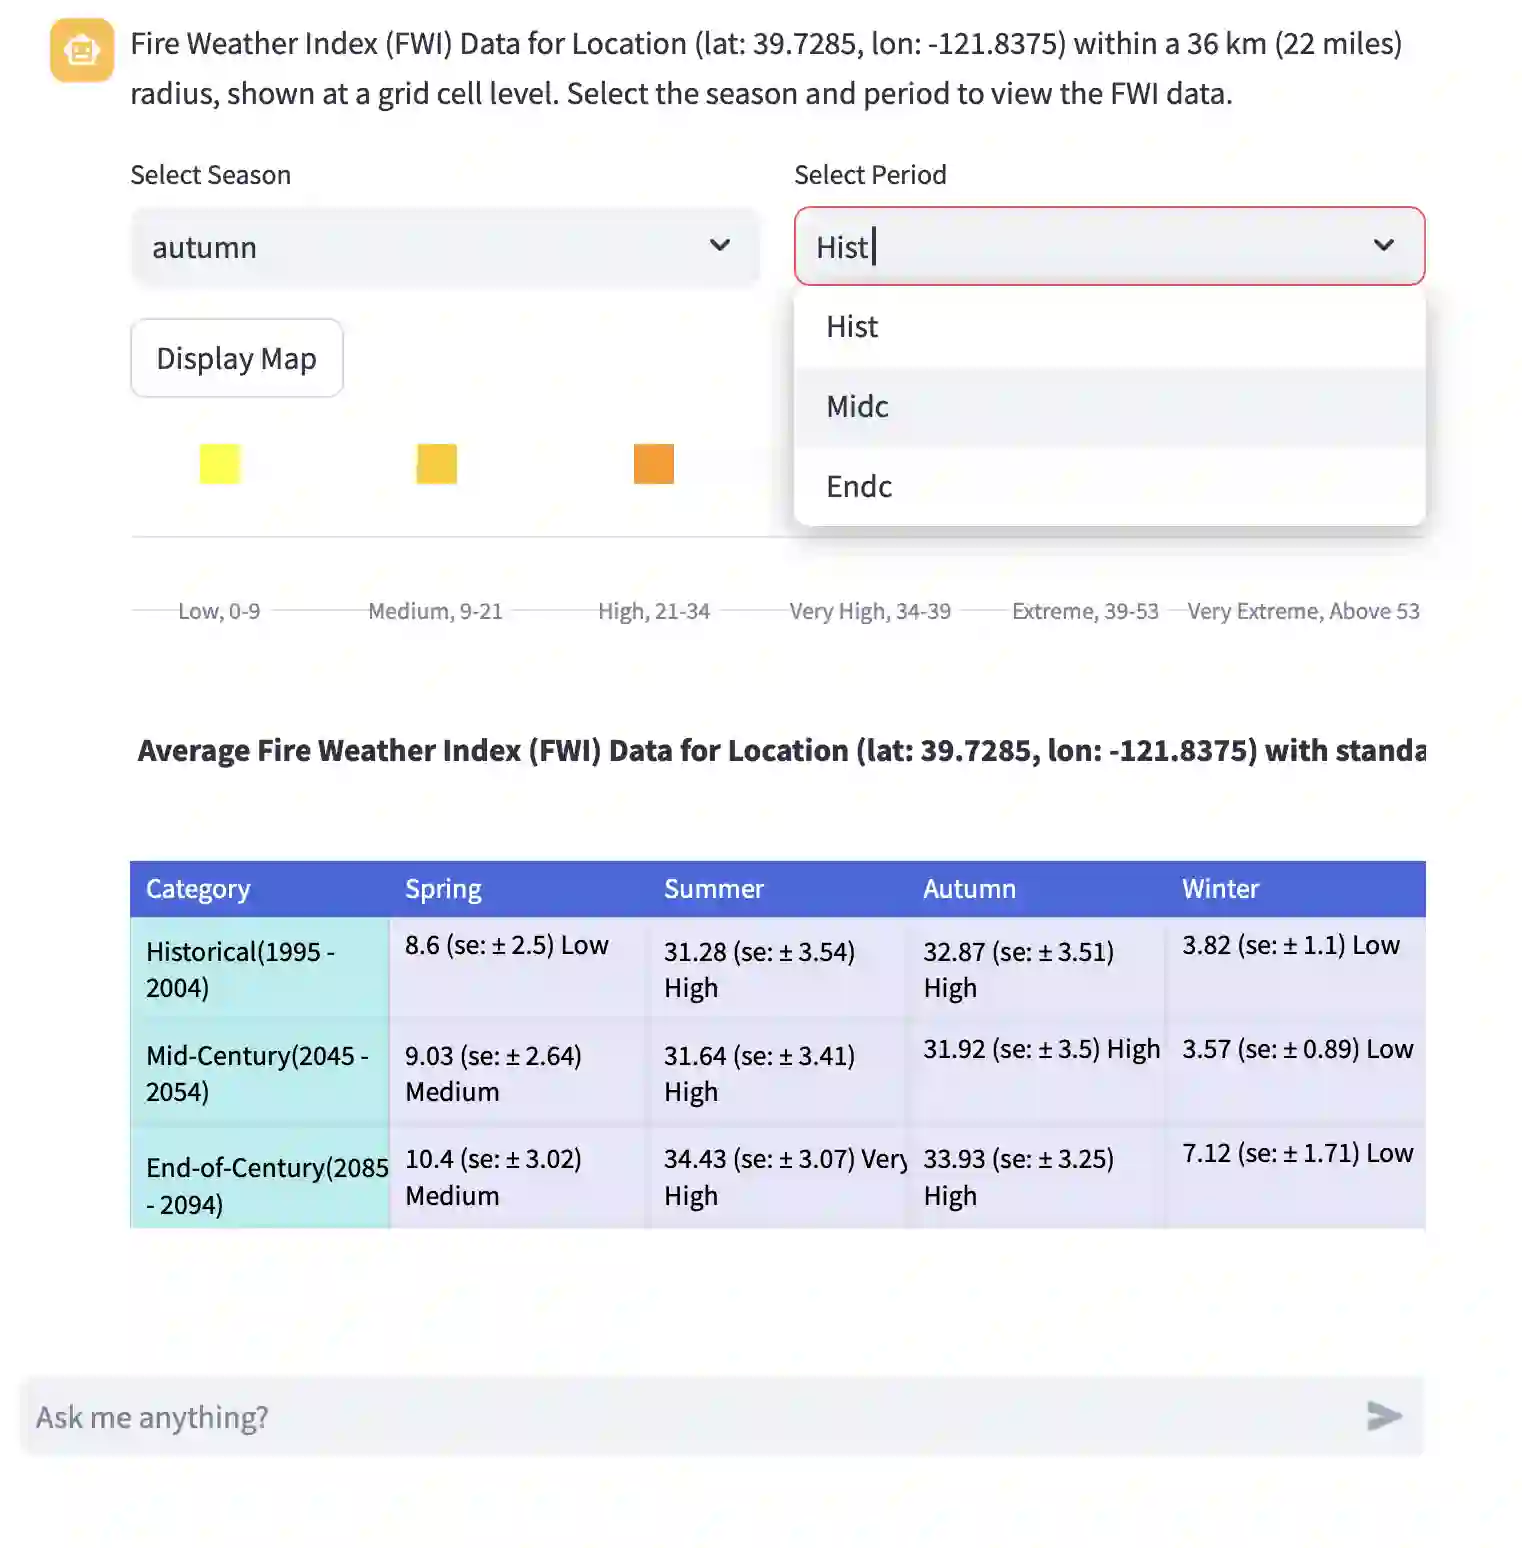Click the cell '3.57 (se: ± 0.89) Low'
Image resolution: width=1522 pixels, height=1548 pixels.
(x=1296, y=1073)
